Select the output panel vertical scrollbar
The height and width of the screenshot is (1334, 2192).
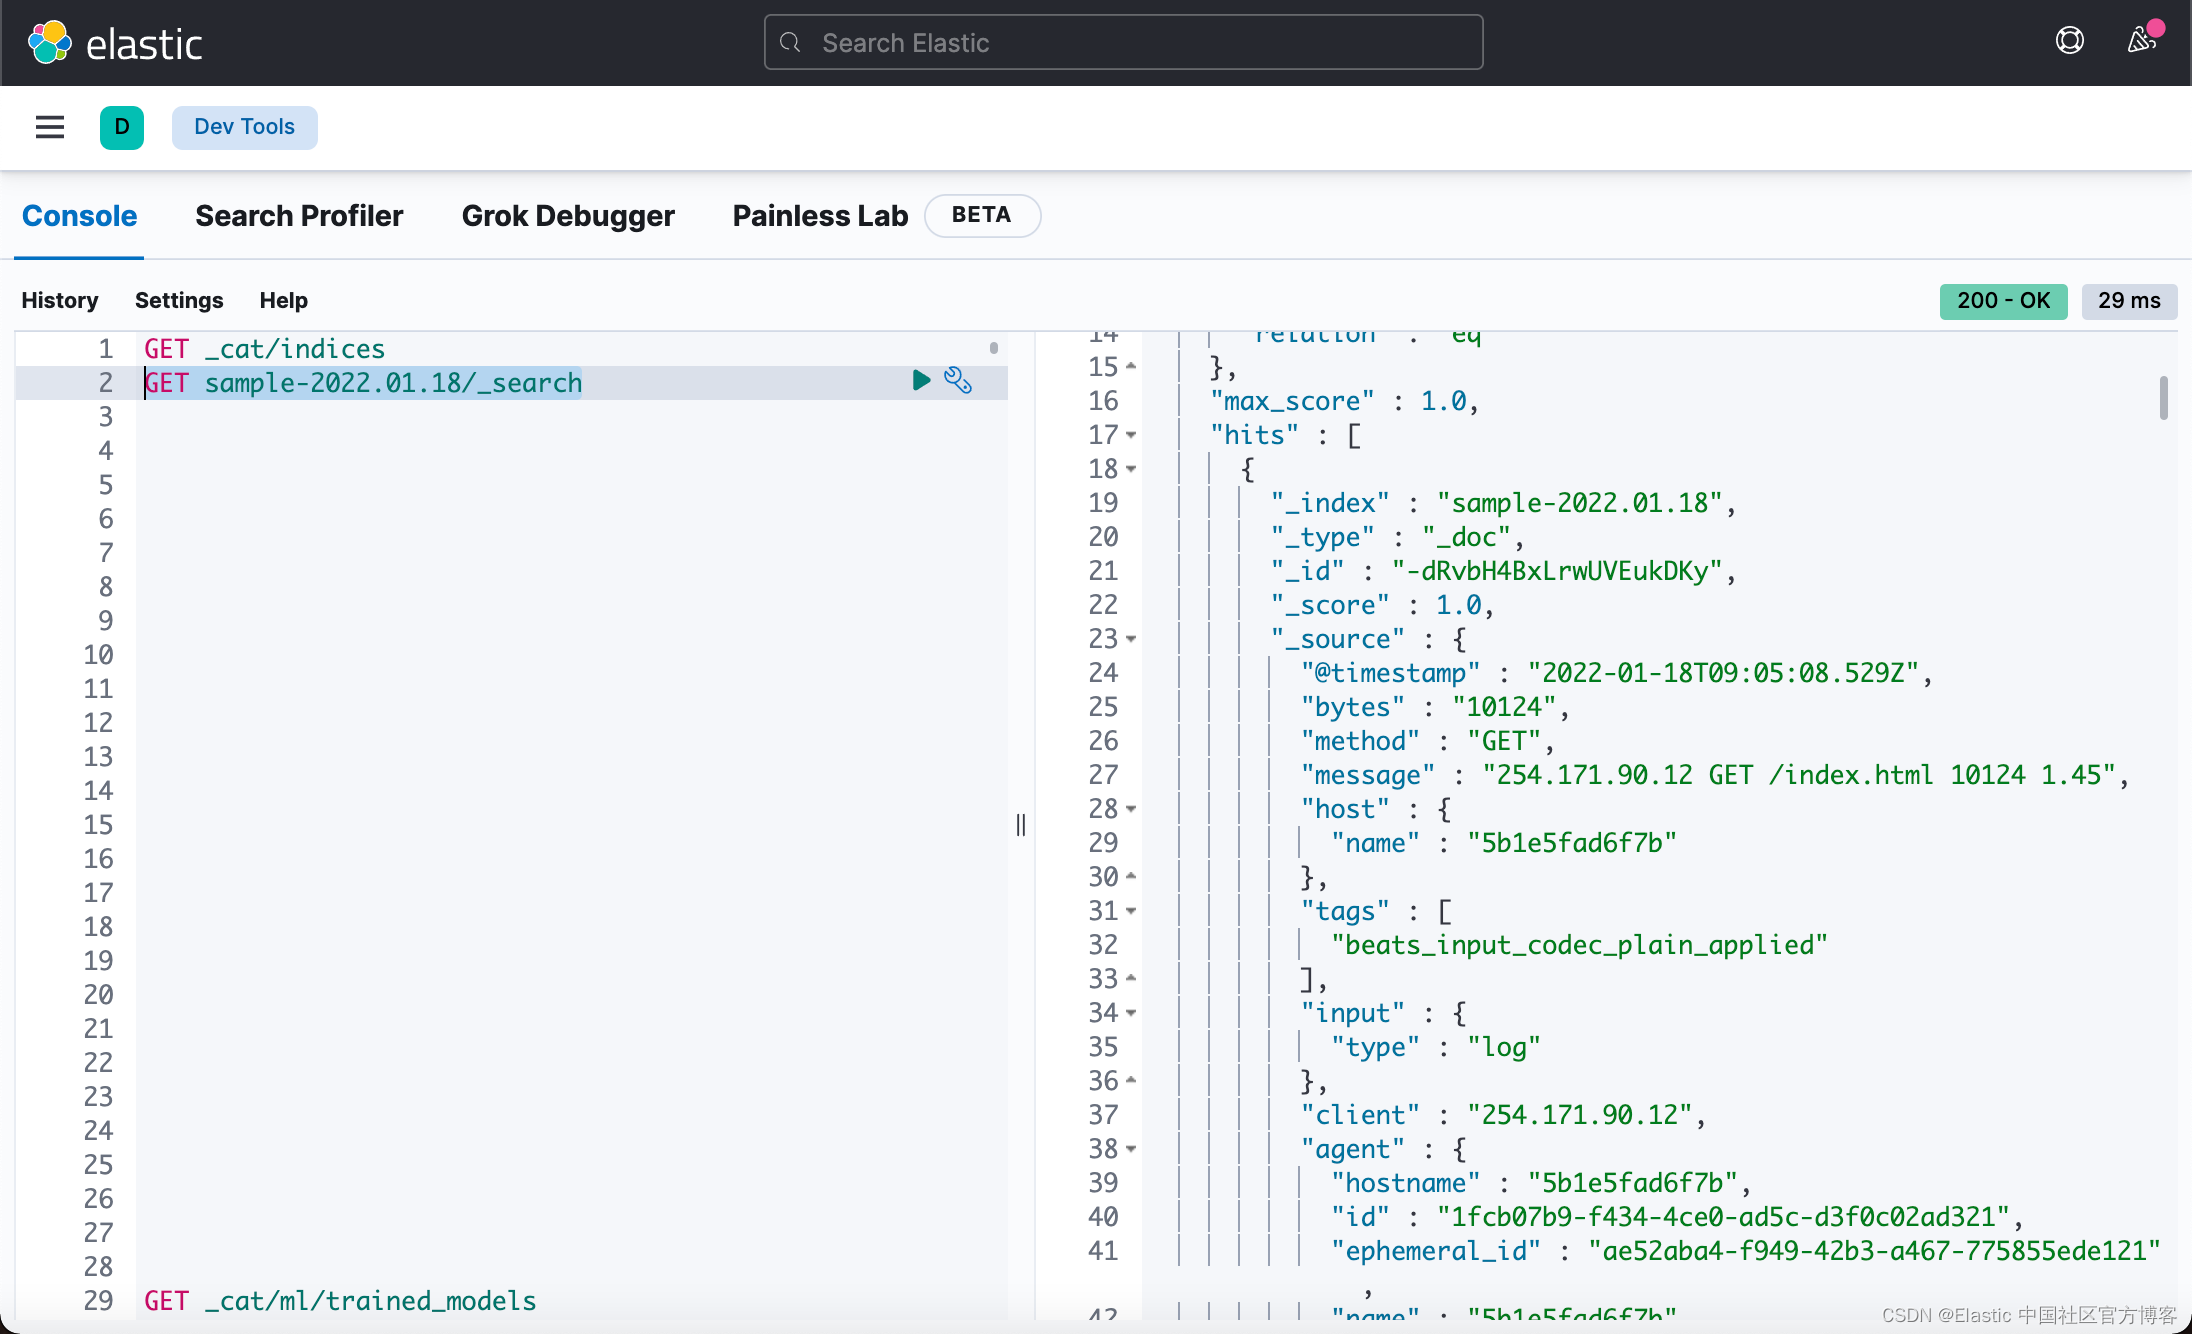click(2163, 398)
